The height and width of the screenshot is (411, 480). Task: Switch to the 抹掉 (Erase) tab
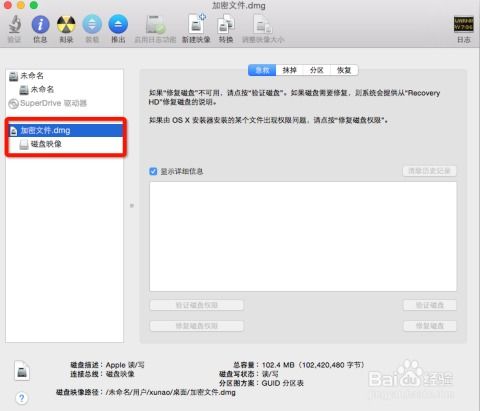tap(289, 70)
